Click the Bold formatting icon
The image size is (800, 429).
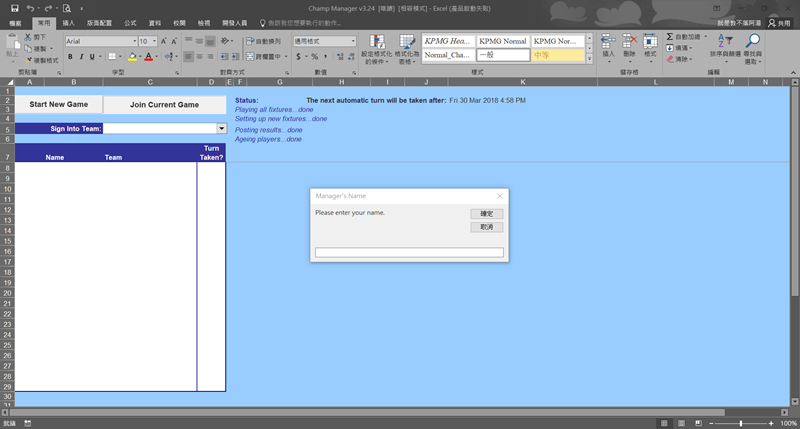pyautogui.click(x=70, y=57)
